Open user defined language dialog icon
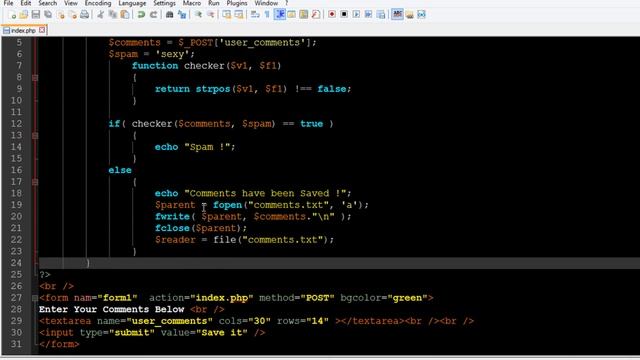The height and width of the screenshot is (360, 640). (291, 15)
